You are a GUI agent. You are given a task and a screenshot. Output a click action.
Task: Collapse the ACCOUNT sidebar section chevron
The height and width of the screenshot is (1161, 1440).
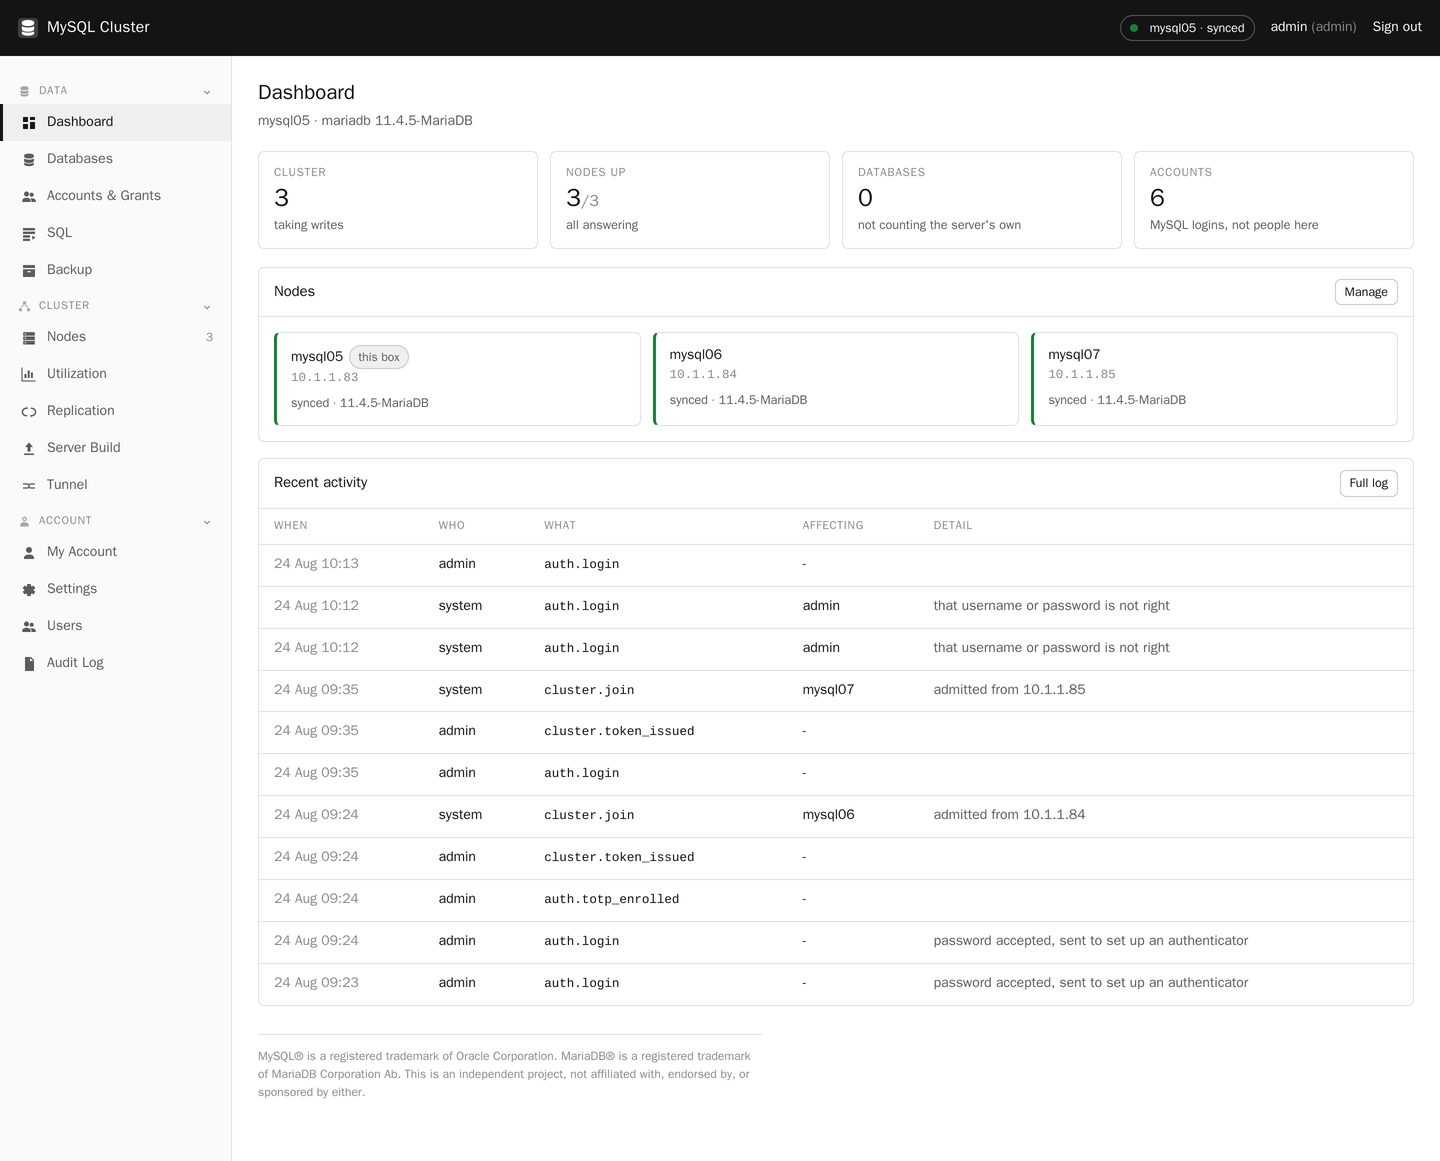click(207, 522)
